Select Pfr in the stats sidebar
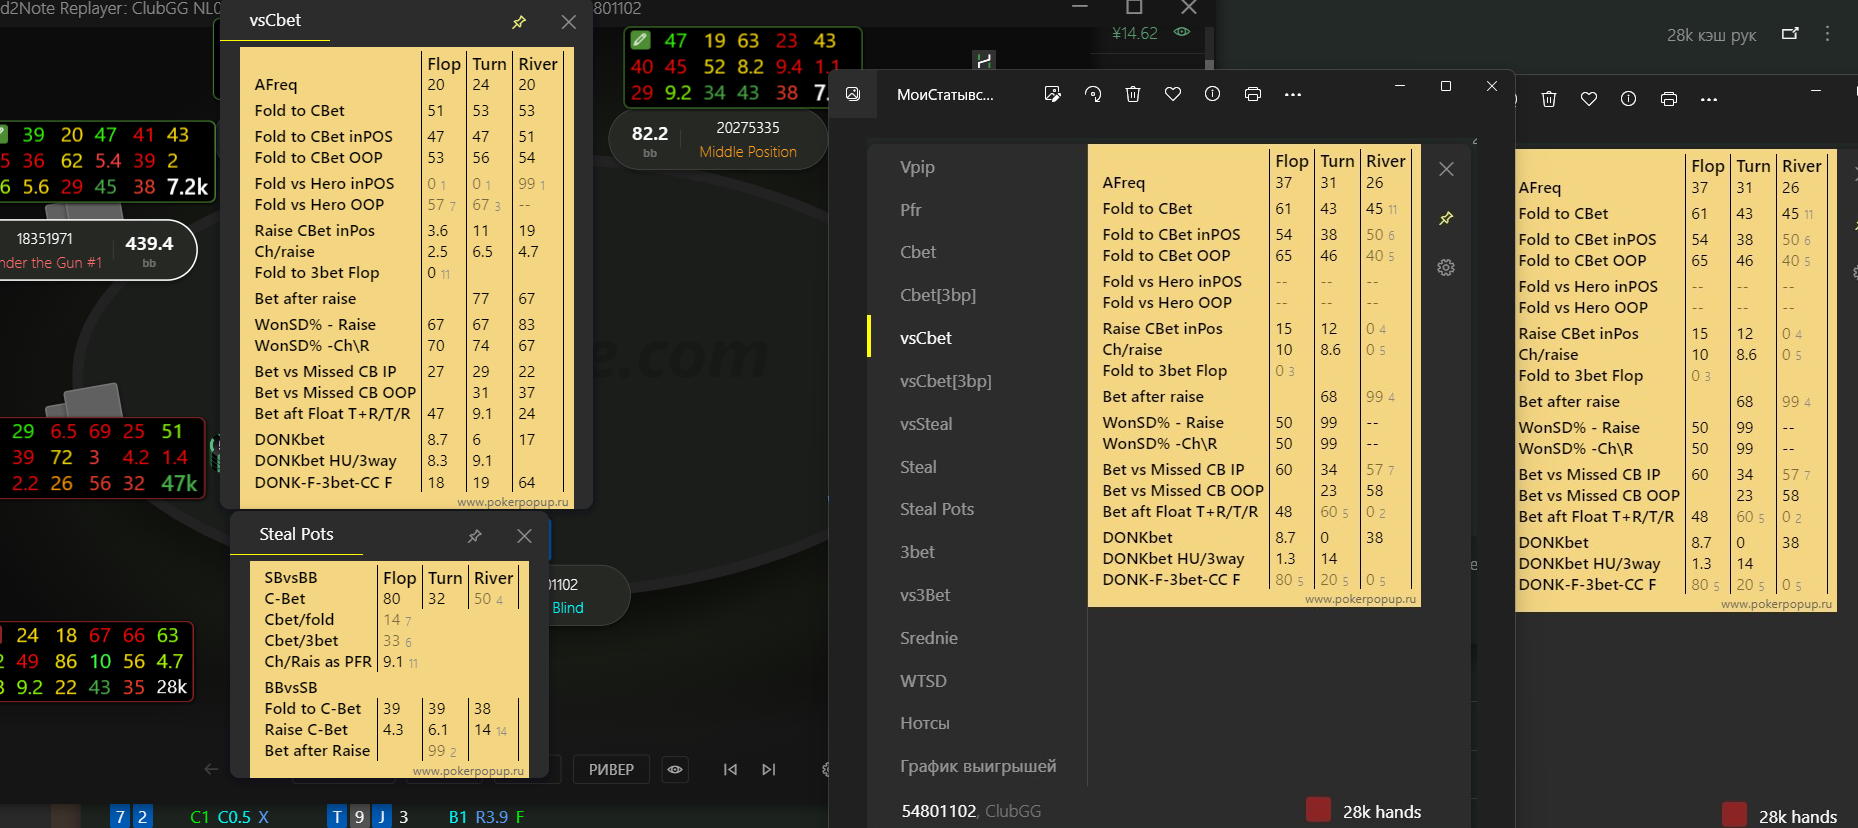 click(x=910, y=210)
